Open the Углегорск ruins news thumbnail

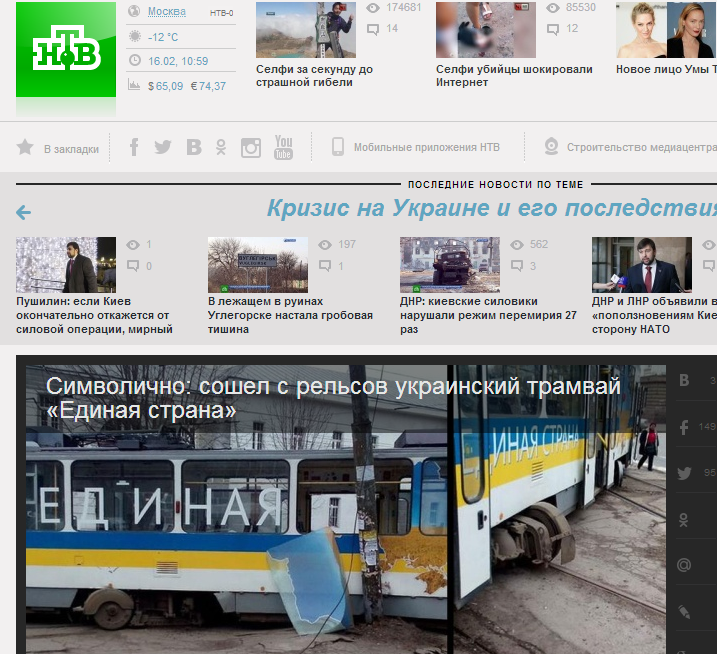pos(258,265)
